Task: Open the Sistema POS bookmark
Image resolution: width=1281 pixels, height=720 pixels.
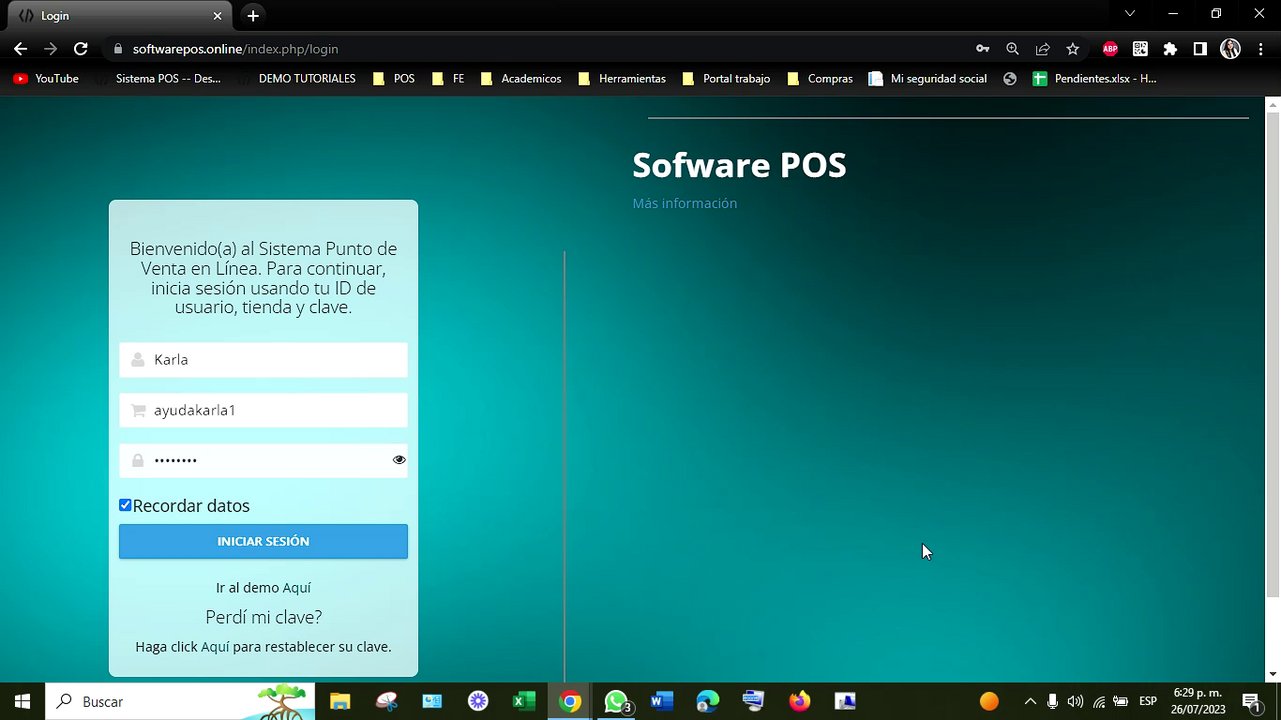Action: click(x=158, y=78)
